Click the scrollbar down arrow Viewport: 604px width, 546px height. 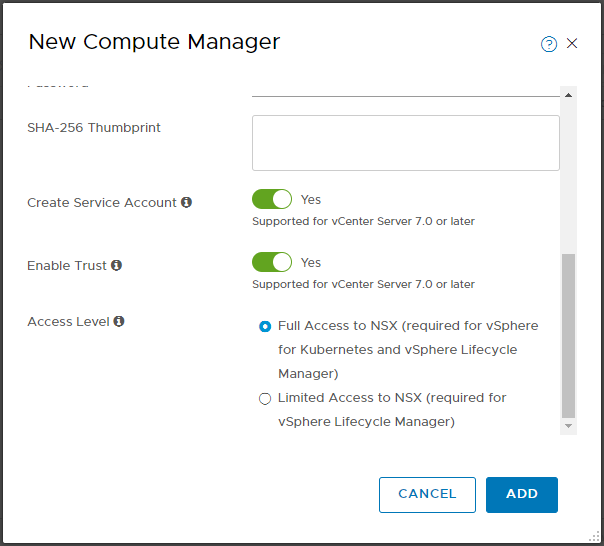(x=568, y=426)
